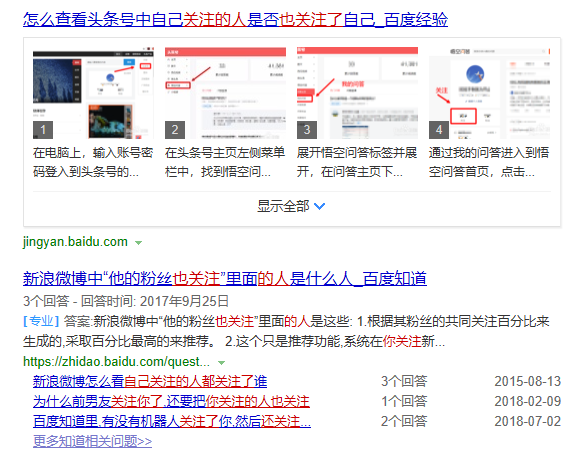Image resolution: width=579 pixels, height=453 pixels.
Task: Click the jingyan.baidu.com source URL
Action: pos(75,242)
